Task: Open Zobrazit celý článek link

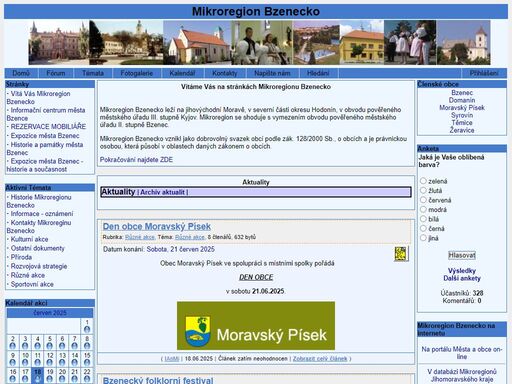Action: click(320, 359)
